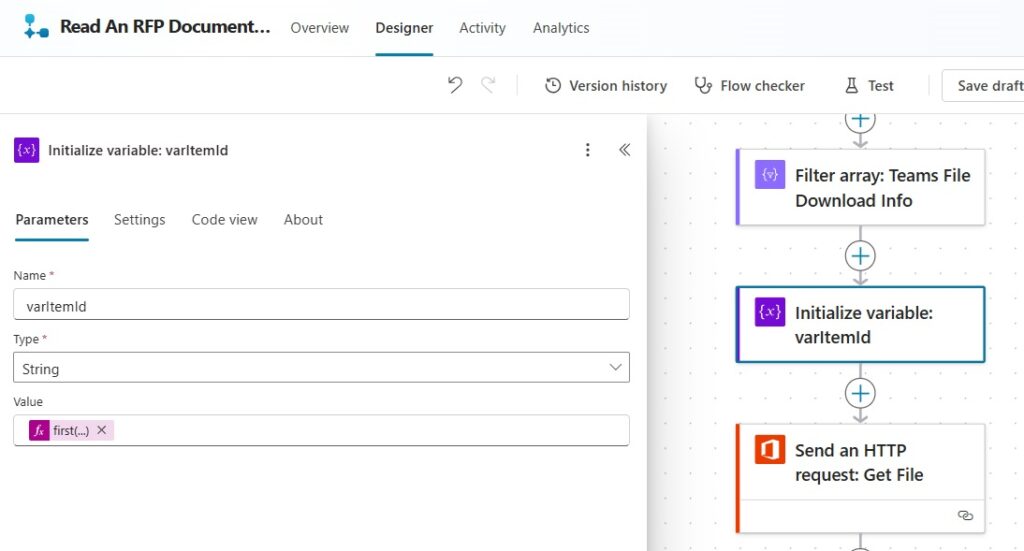
Task: Insert step after the Filter array card
Action: [860, 256]
